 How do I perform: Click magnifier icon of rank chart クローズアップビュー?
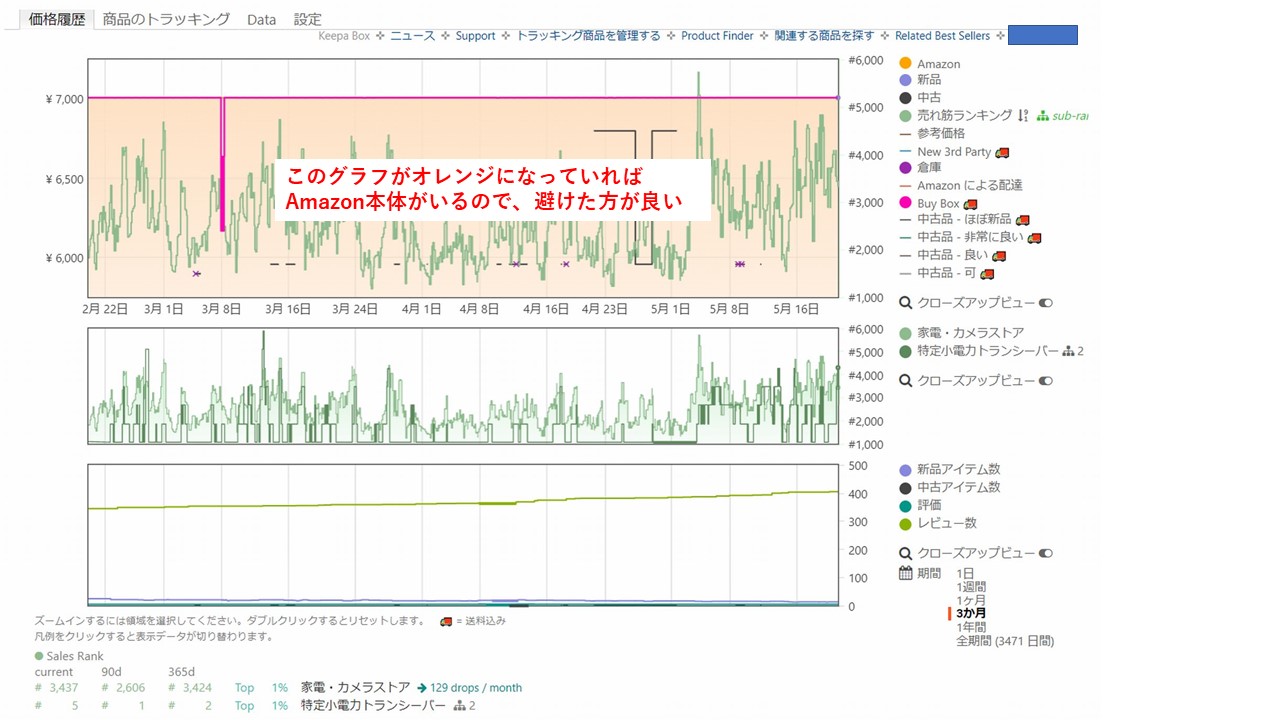[x=906, y=381]
